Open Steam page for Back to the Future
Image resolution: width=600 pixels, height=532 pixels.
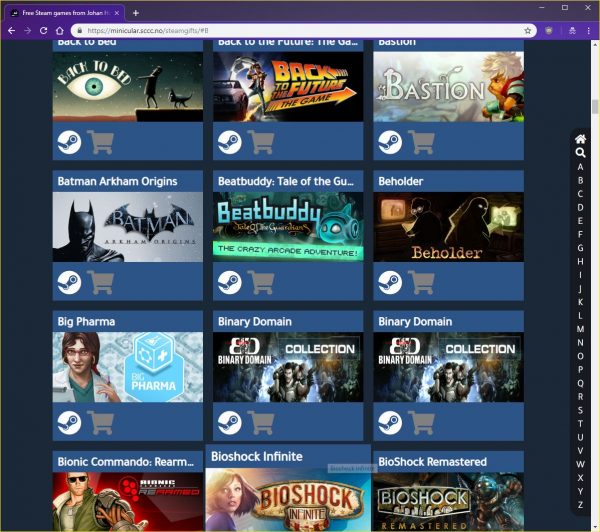click(x=230, y=142)
